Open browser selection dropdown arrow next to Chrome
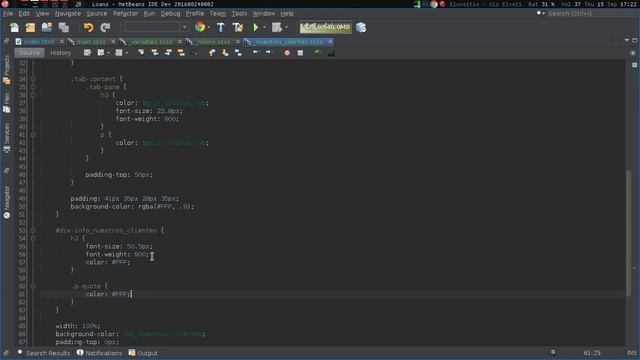This screenshot has width=640, height=360. coord(209,27)
